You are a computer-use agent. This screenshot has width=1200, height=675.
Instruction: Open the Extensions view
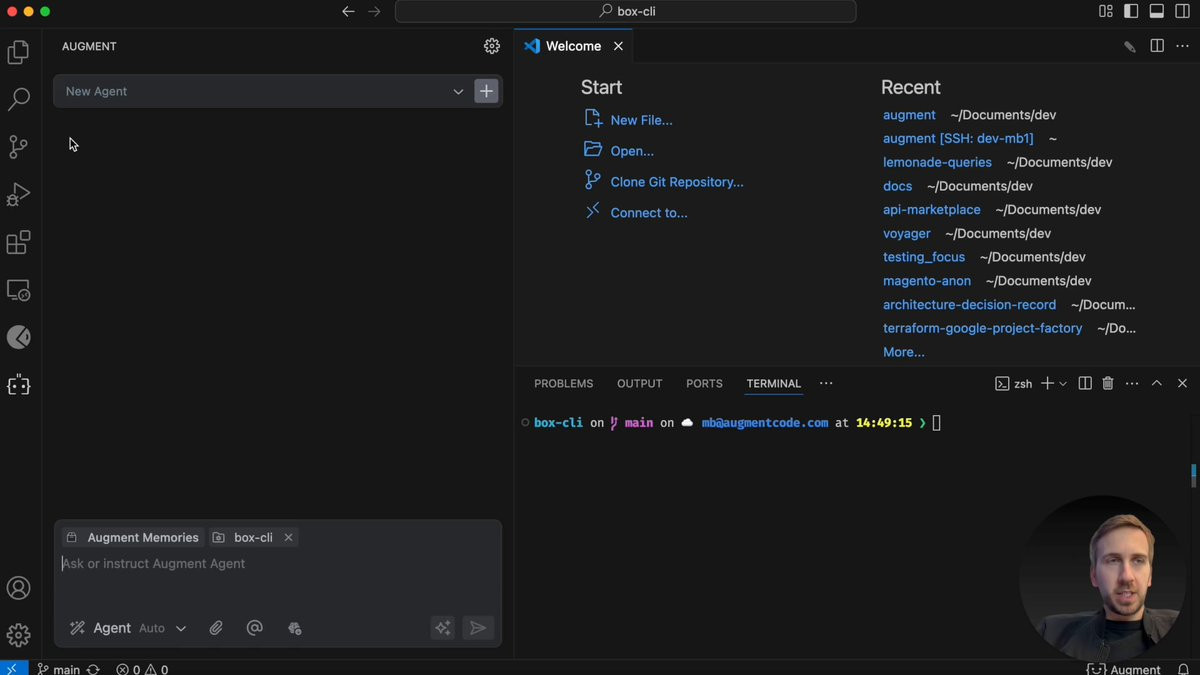point(18,242)
